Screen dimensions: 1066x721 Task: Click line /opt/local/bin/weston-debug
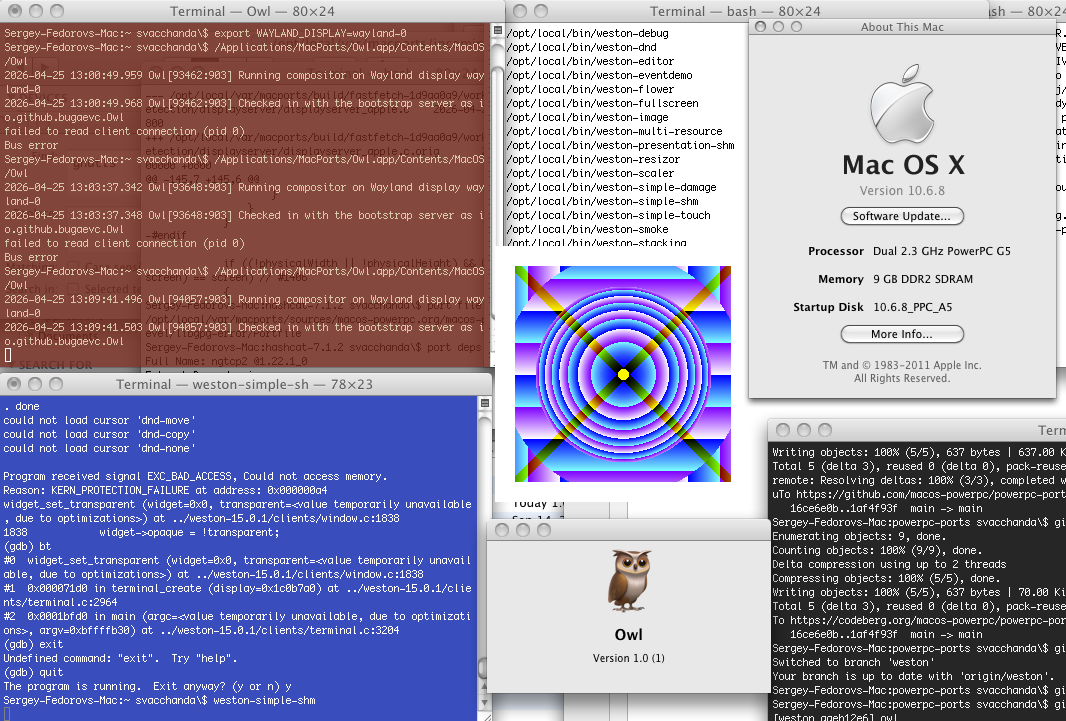[587, 33]
